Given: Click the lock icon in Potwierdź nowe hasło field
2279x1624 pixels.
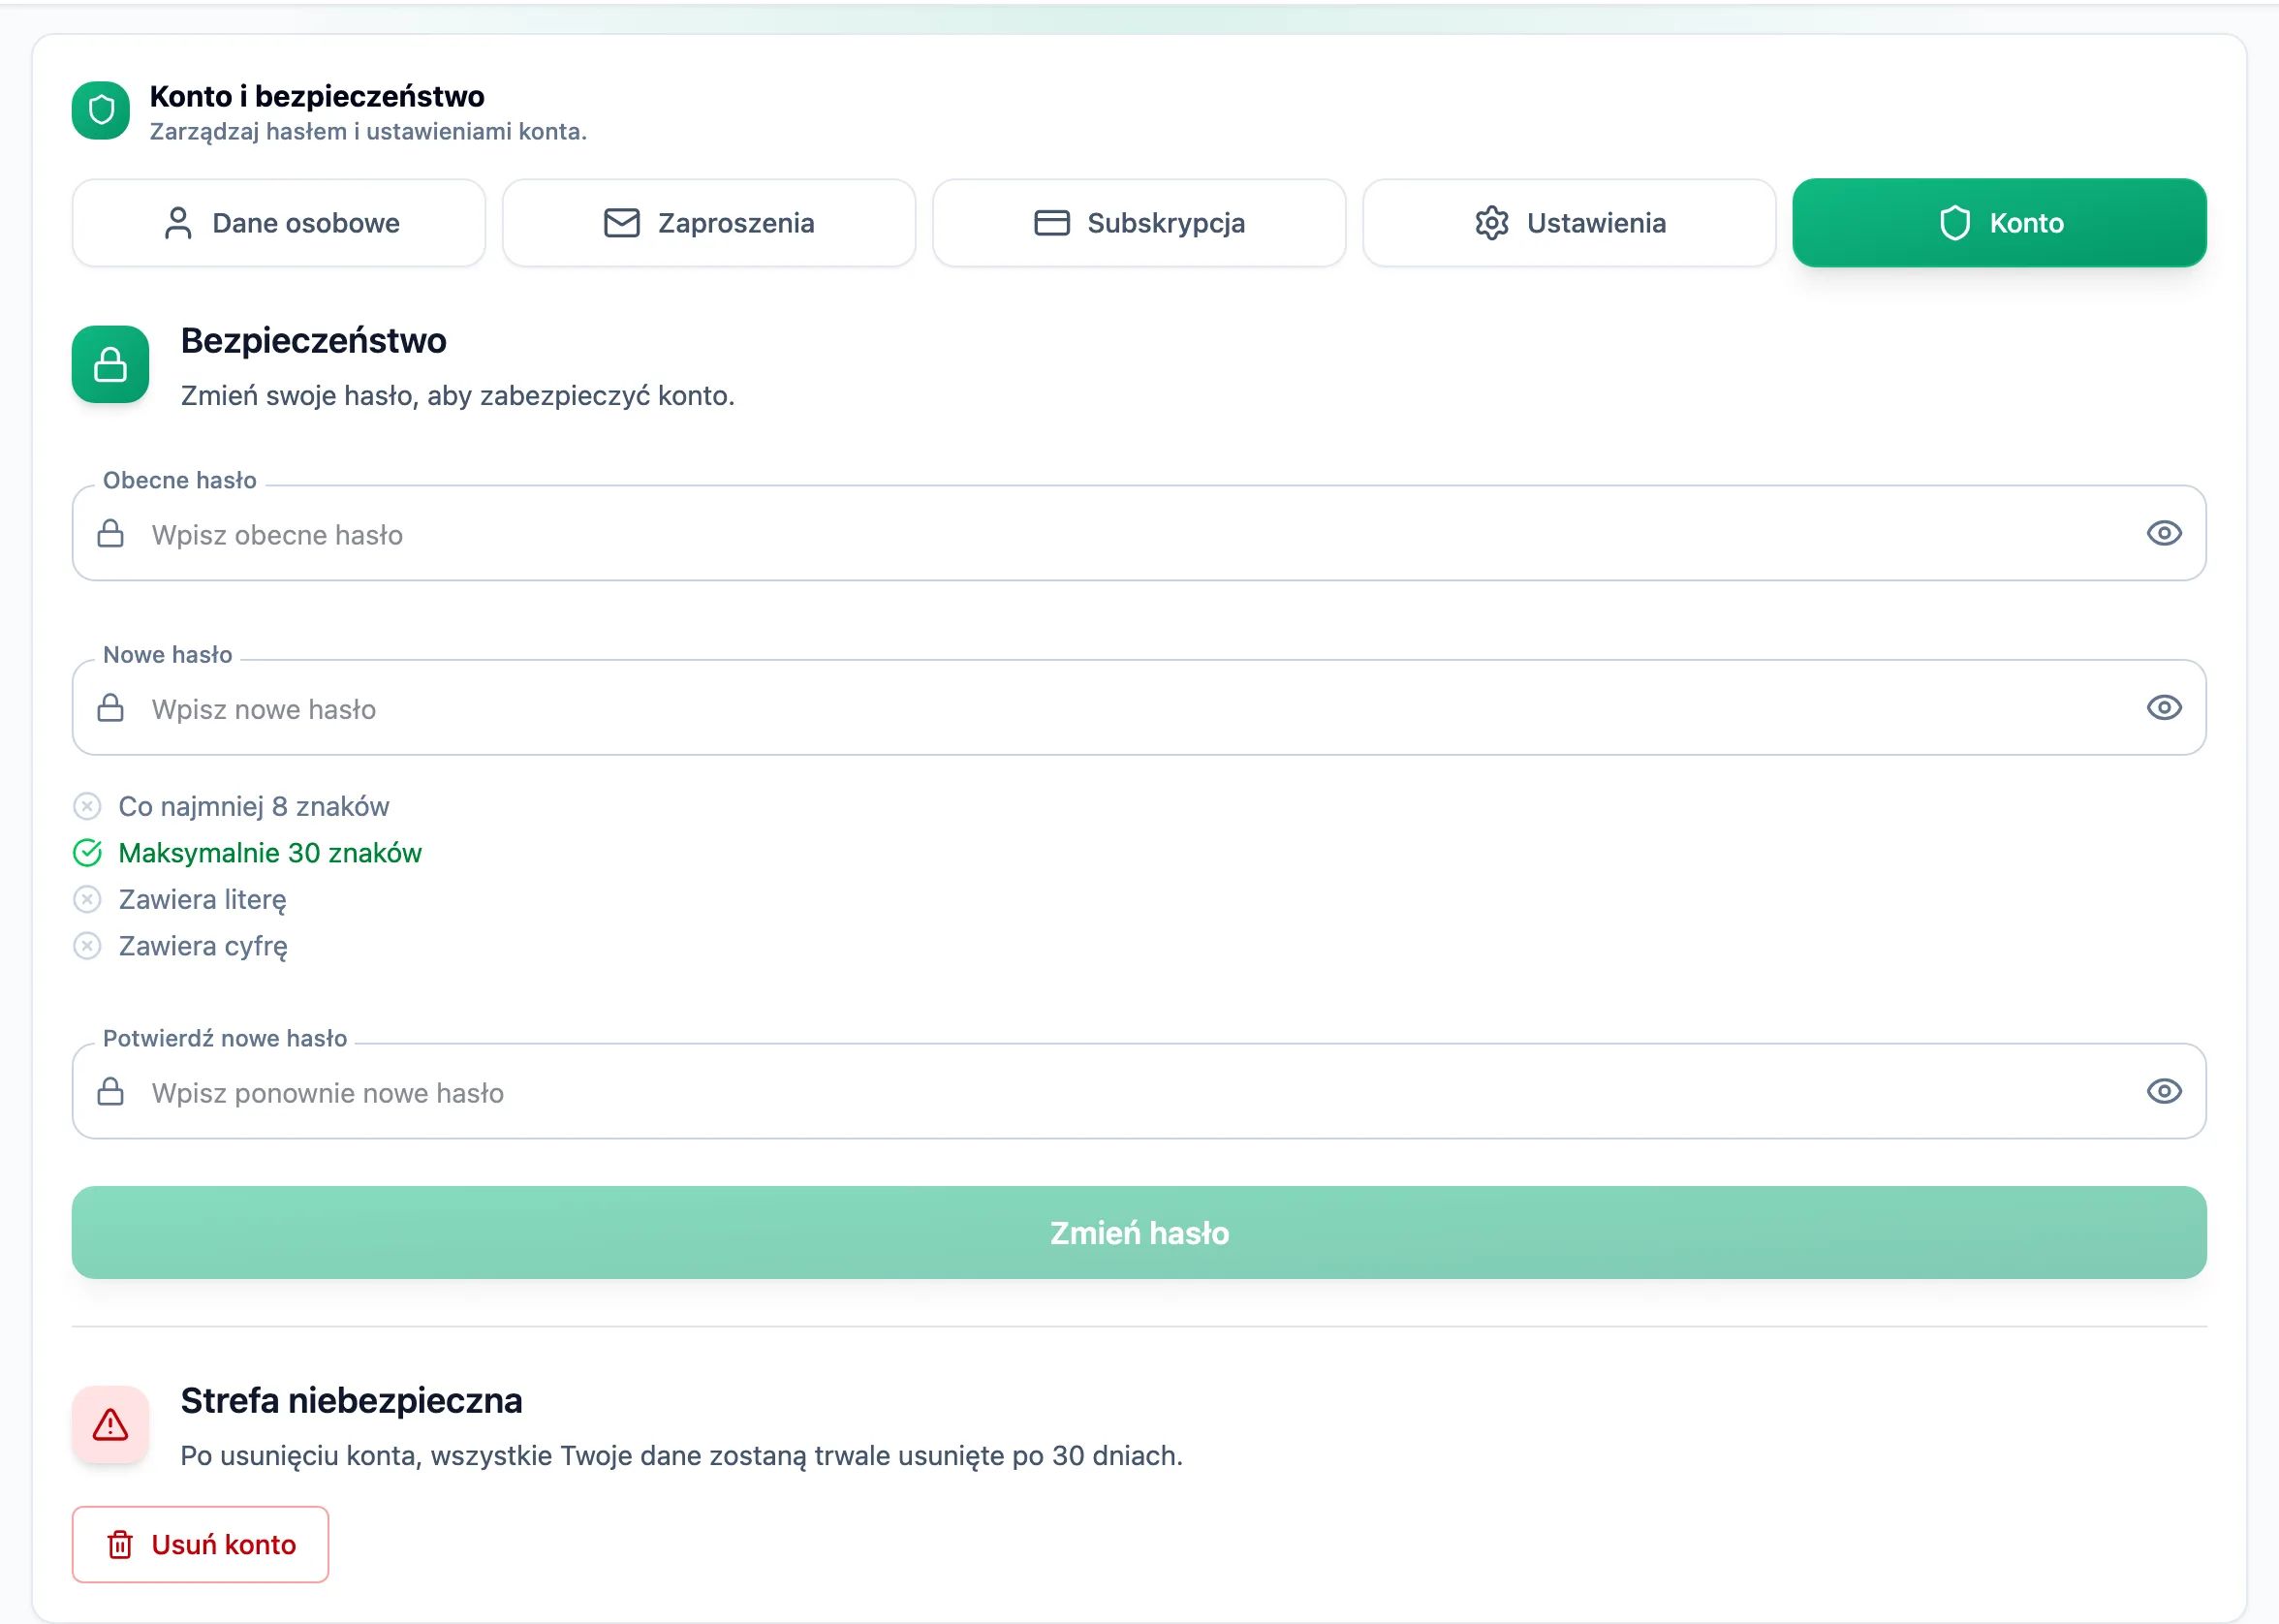Looking at the screenshot, I should tap(111, 1092).
